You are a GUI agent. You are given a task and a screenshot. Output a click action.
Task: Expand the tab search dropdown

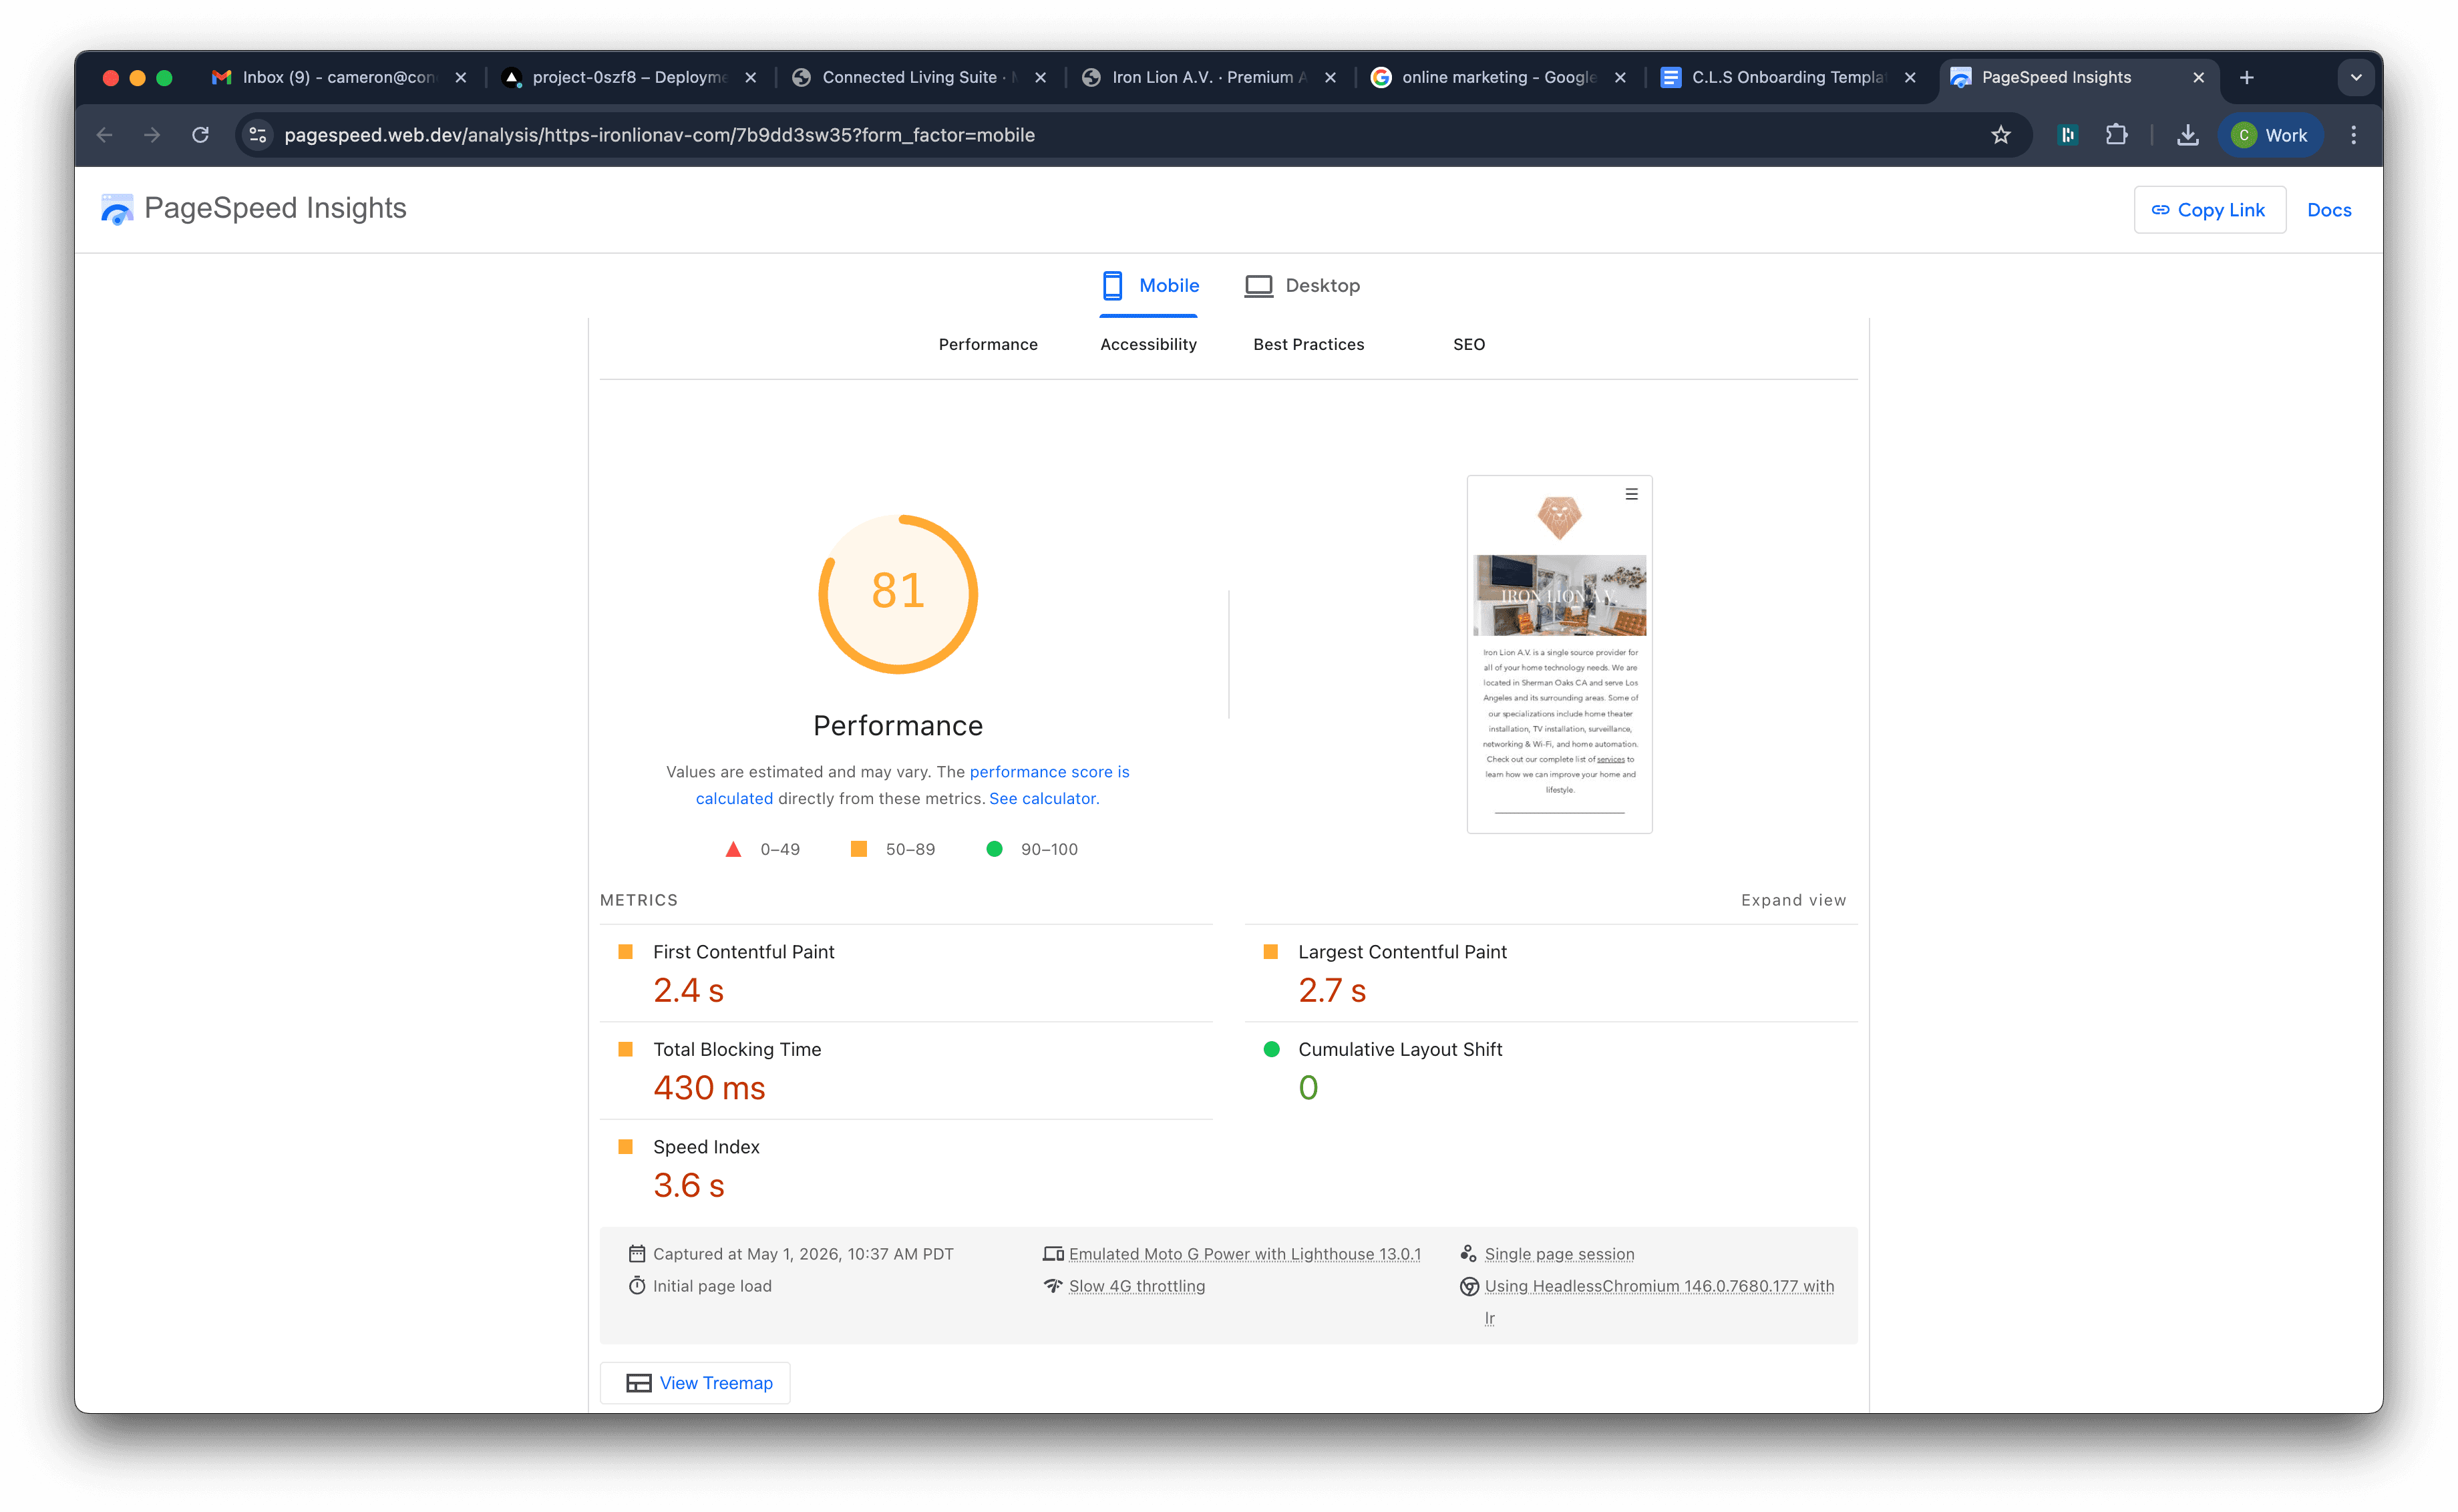[x=2356, y=77]
